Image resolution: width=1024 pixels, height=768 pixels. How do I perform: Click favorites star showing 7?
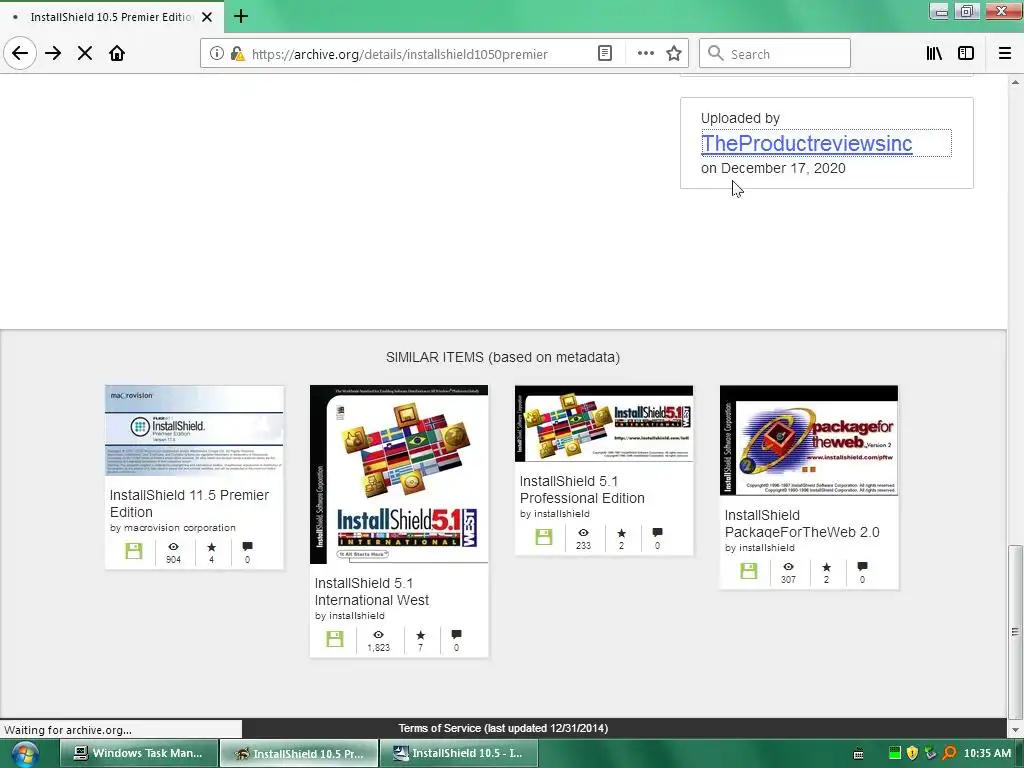[x=421, y=635]
